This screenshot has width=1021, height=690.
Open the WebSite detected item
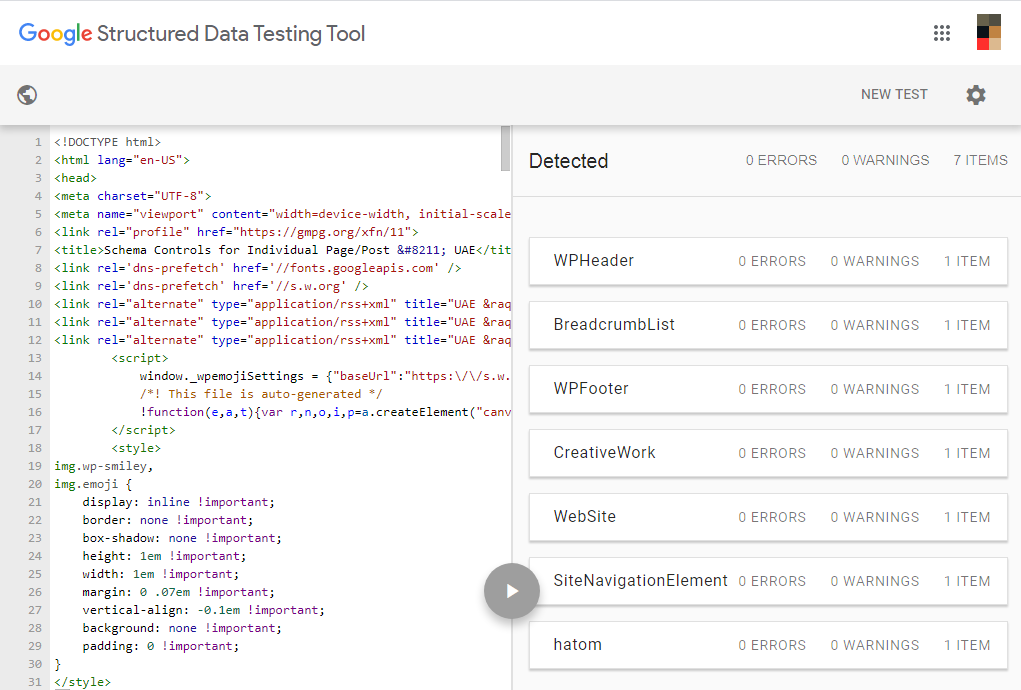pyautogui.click(x=767, y=517)
